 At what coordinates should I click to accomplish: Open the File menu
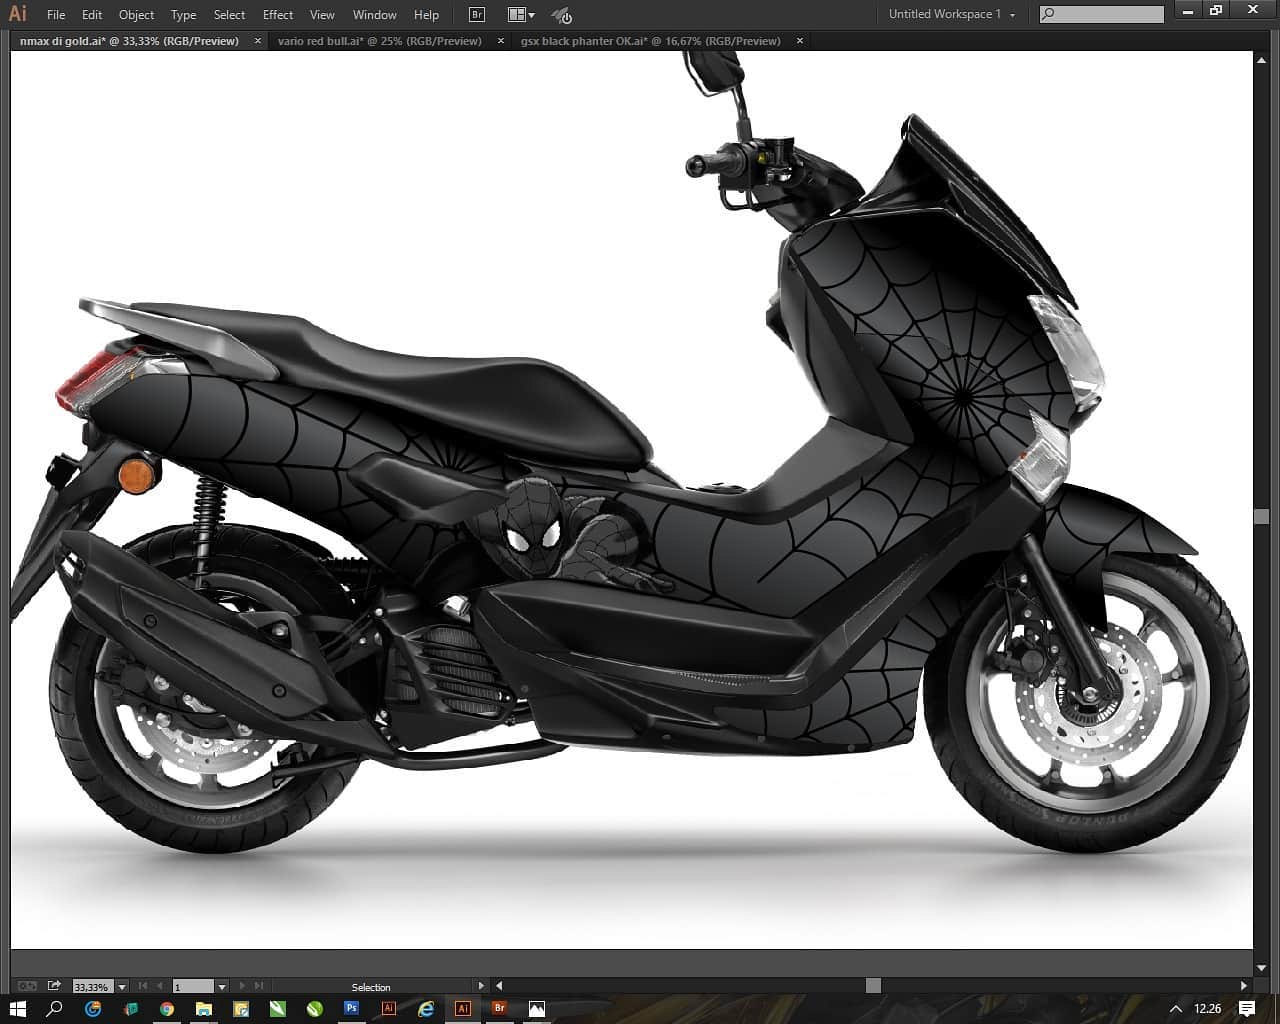click(x=56, y=15)
